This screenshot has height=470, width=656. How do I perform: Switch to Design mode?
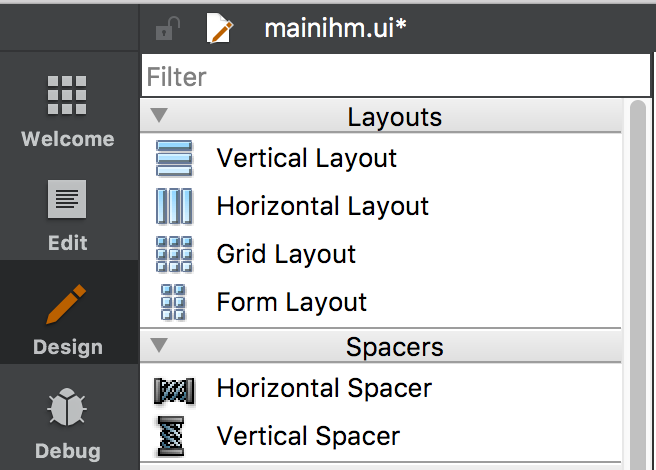(x=67, y=312)
